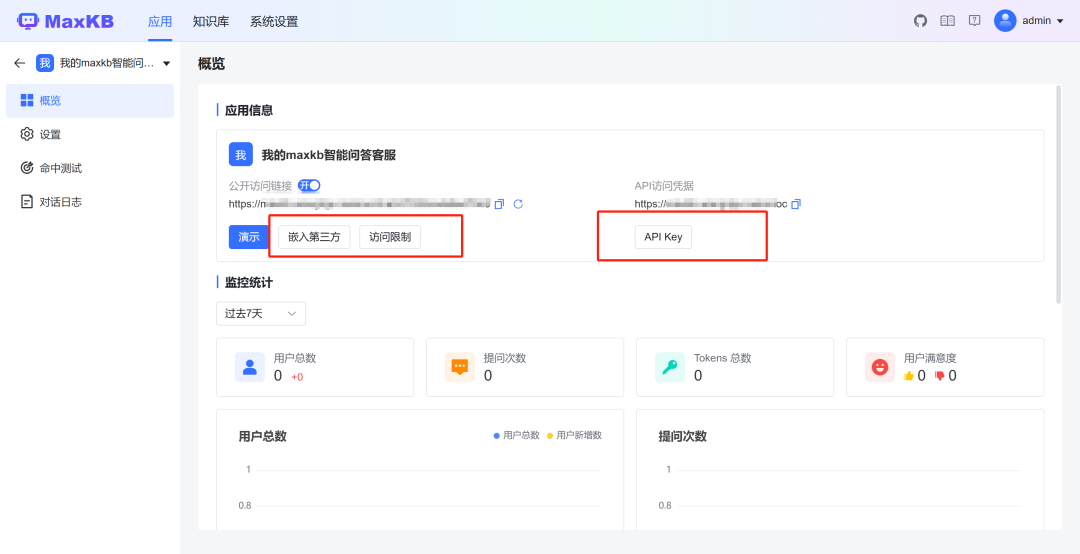
Task: Go back using the left arrow
Action: coord(20,63)
